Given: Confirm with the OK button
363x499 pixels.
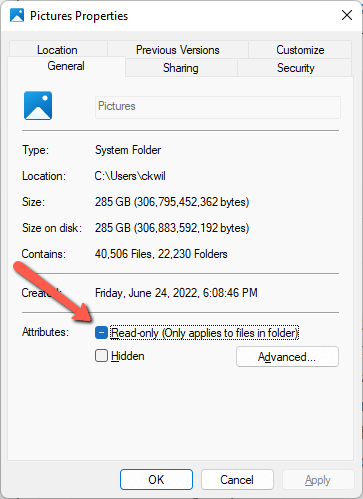Looking at the screenshot, I should click(x=156, y=480).
